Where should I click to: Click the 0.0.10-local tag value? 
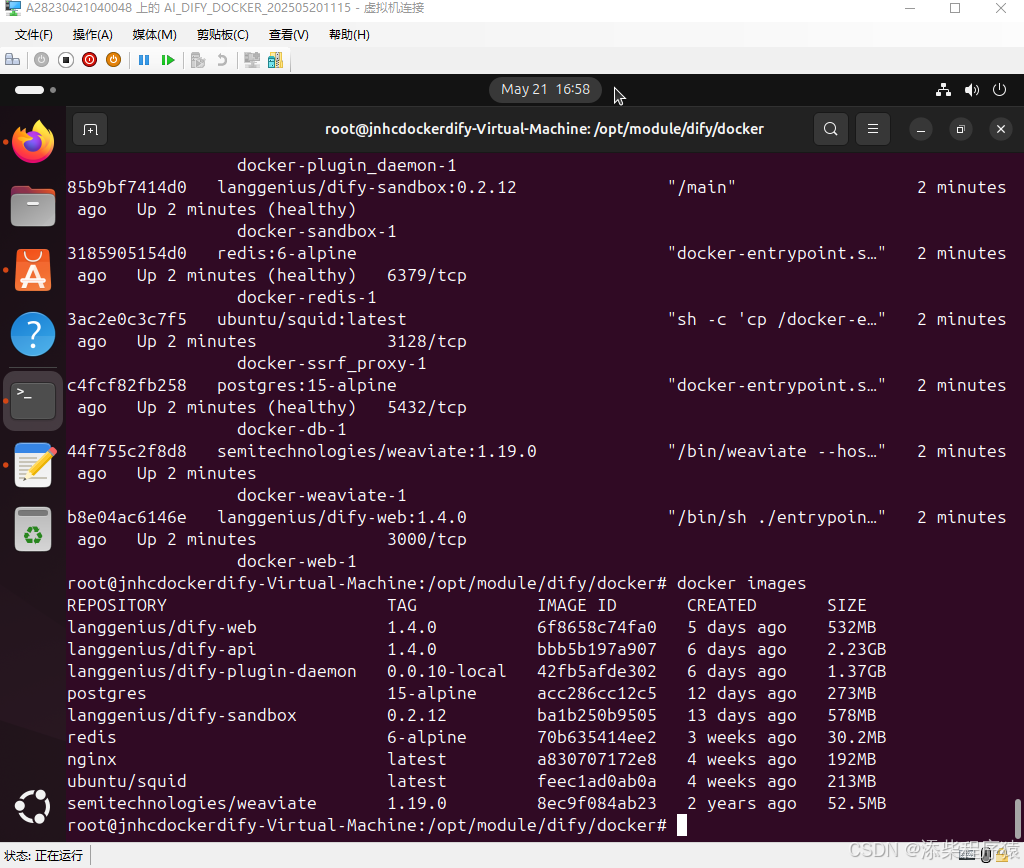click(x=447, y=671)
